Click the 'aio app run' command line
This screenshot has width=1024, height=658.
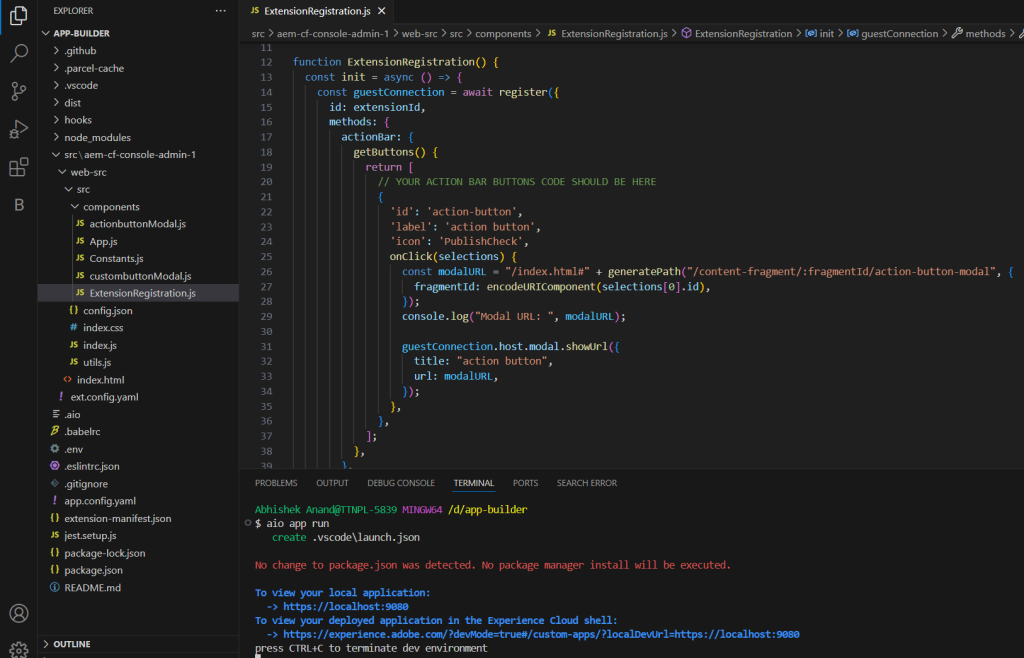click(x=297, y=524)
